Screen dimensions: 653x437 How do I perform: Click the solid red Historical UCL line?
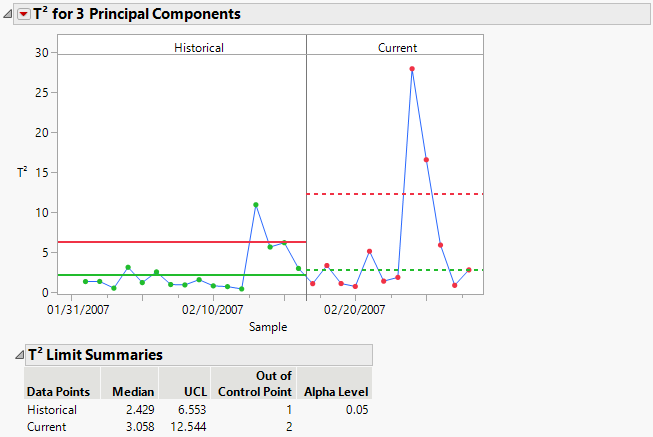click(150, 242)
